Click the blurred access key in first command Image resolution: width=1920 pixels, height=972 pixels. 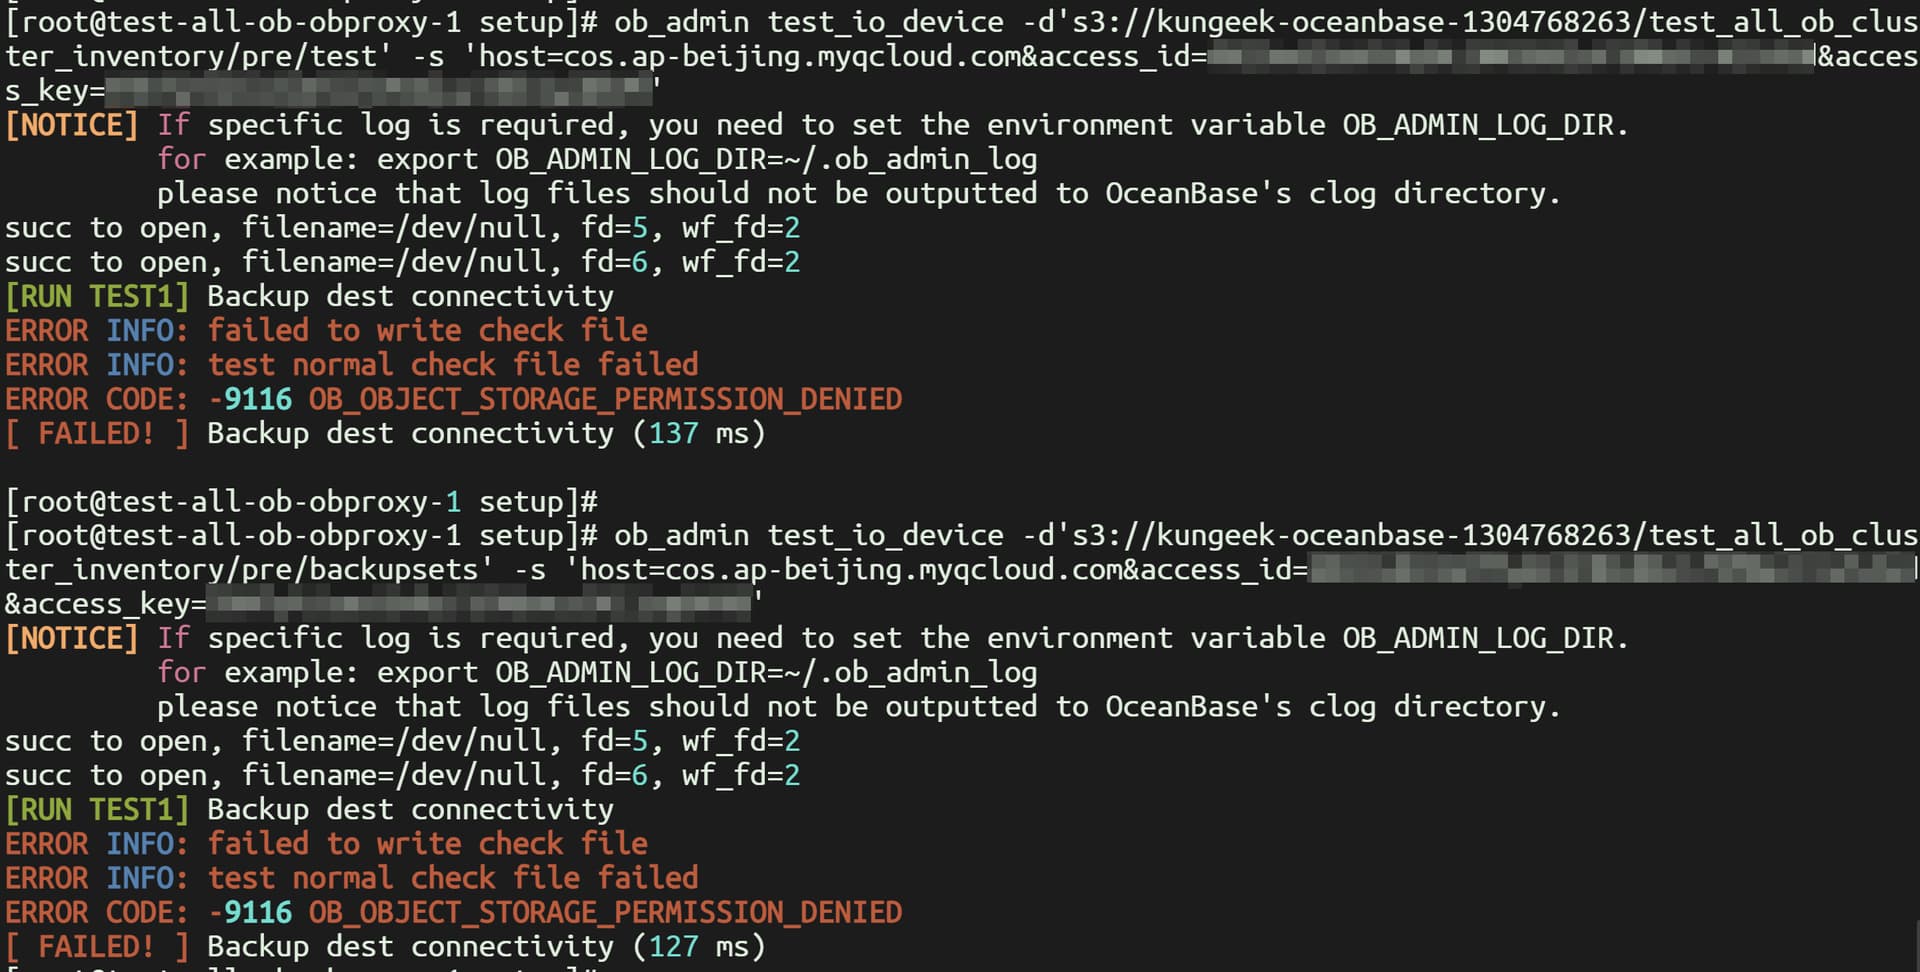[380, 92]
